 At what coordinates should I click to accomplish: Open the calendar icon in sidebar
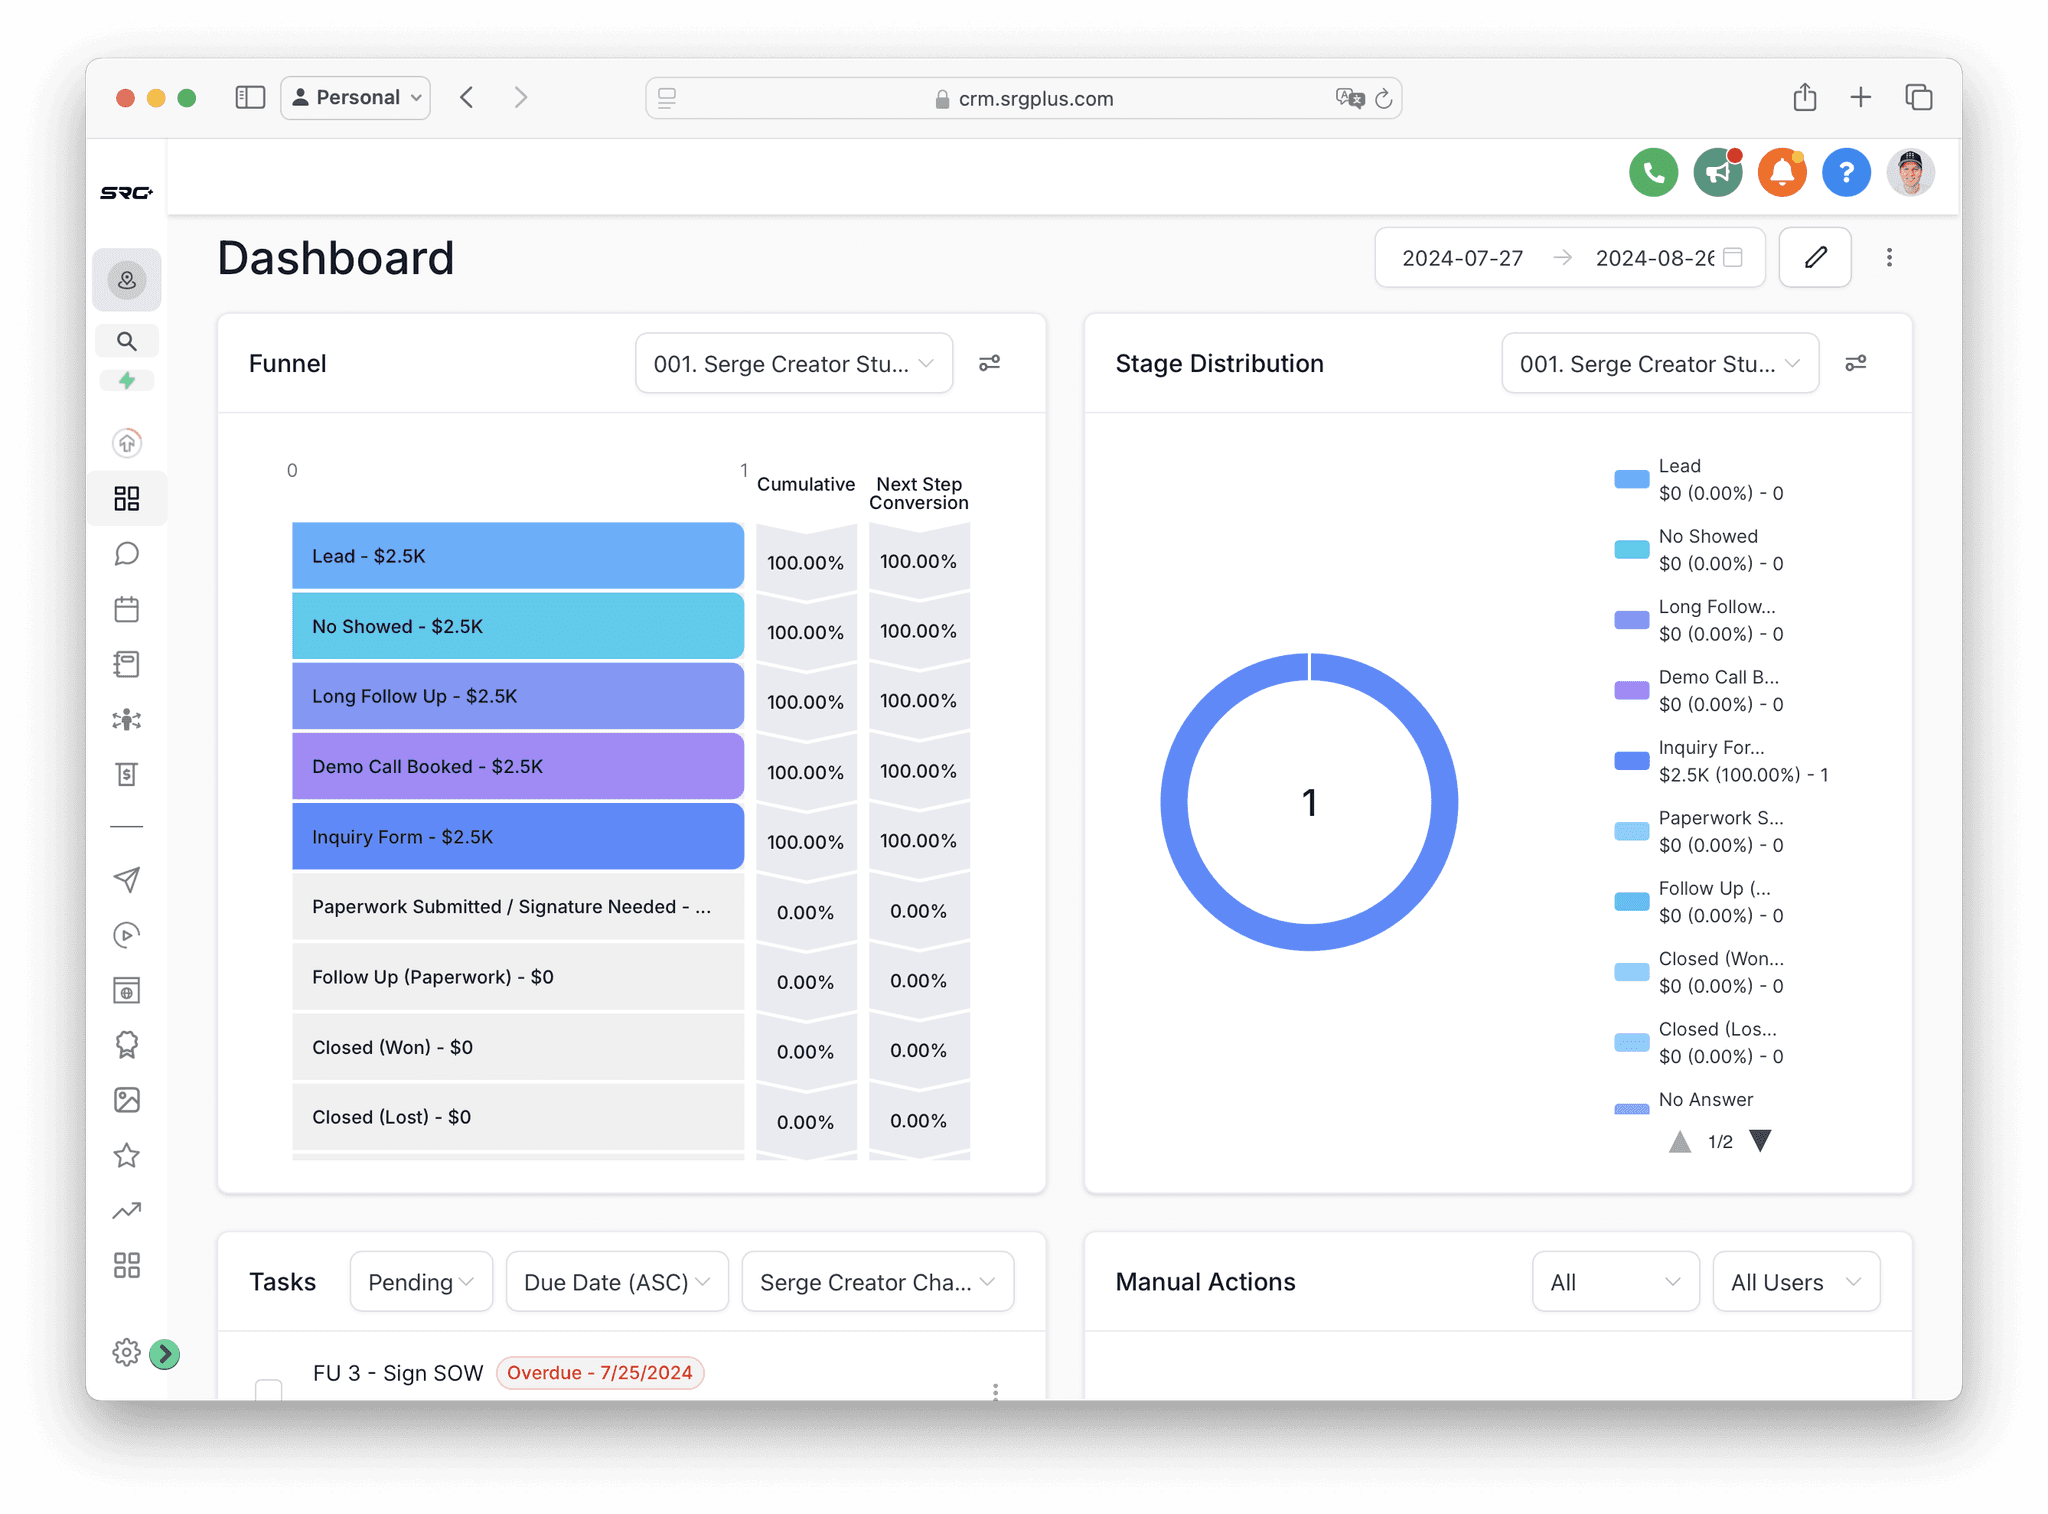point(127,609)
